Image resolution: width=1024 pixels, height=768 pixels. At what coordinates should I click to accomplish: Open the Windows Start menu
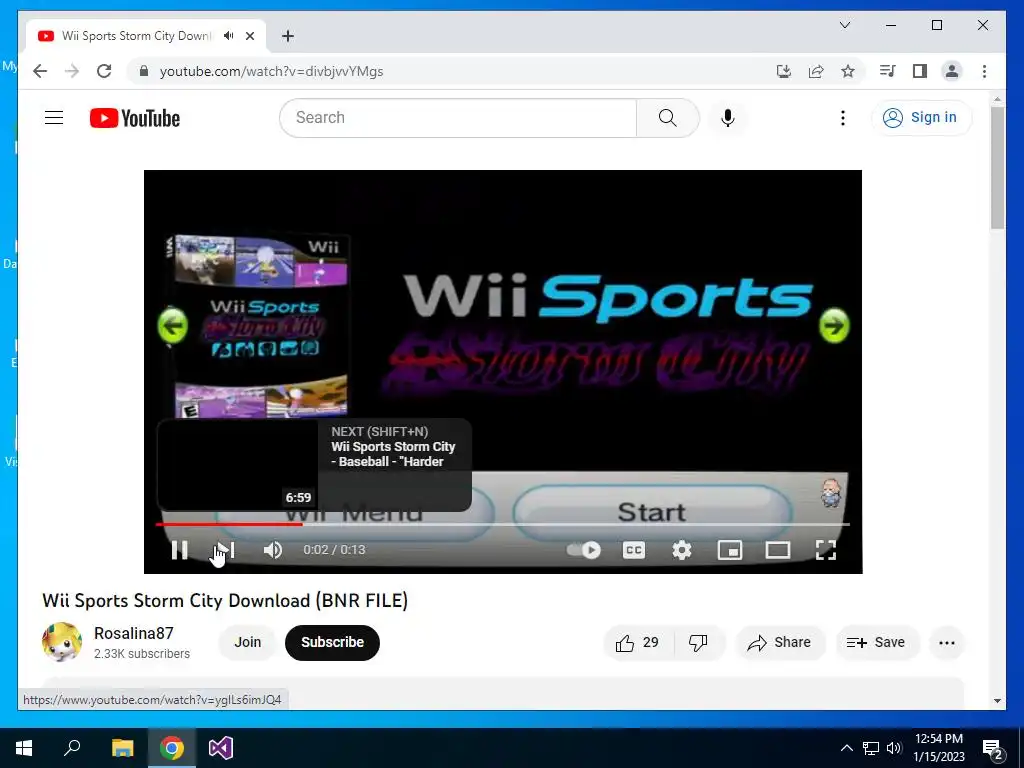(24, 748)
